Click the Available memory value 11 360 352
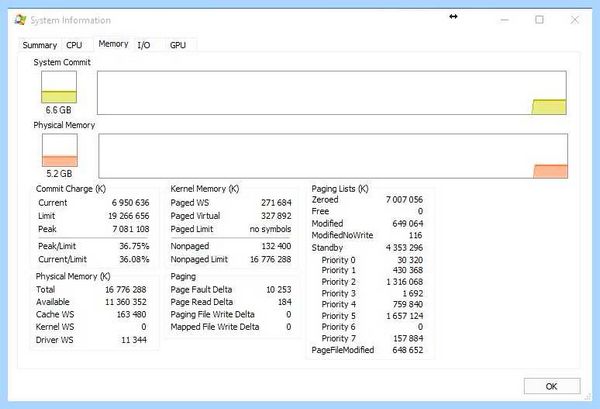Screen dimensions: 600x409 (126, 302)
